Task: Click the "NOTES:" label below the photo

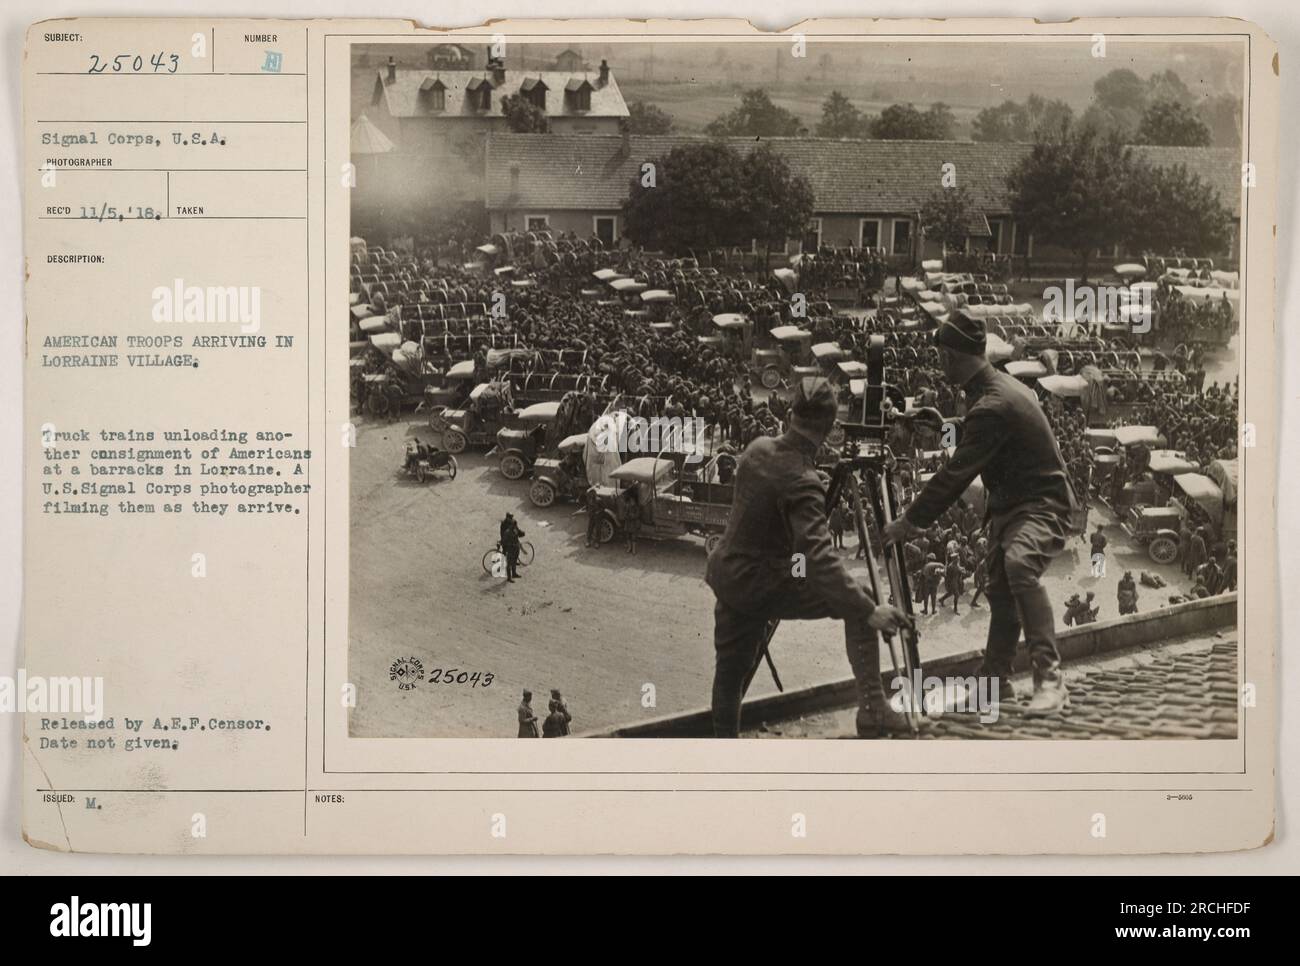Action: tap(329, 798)
